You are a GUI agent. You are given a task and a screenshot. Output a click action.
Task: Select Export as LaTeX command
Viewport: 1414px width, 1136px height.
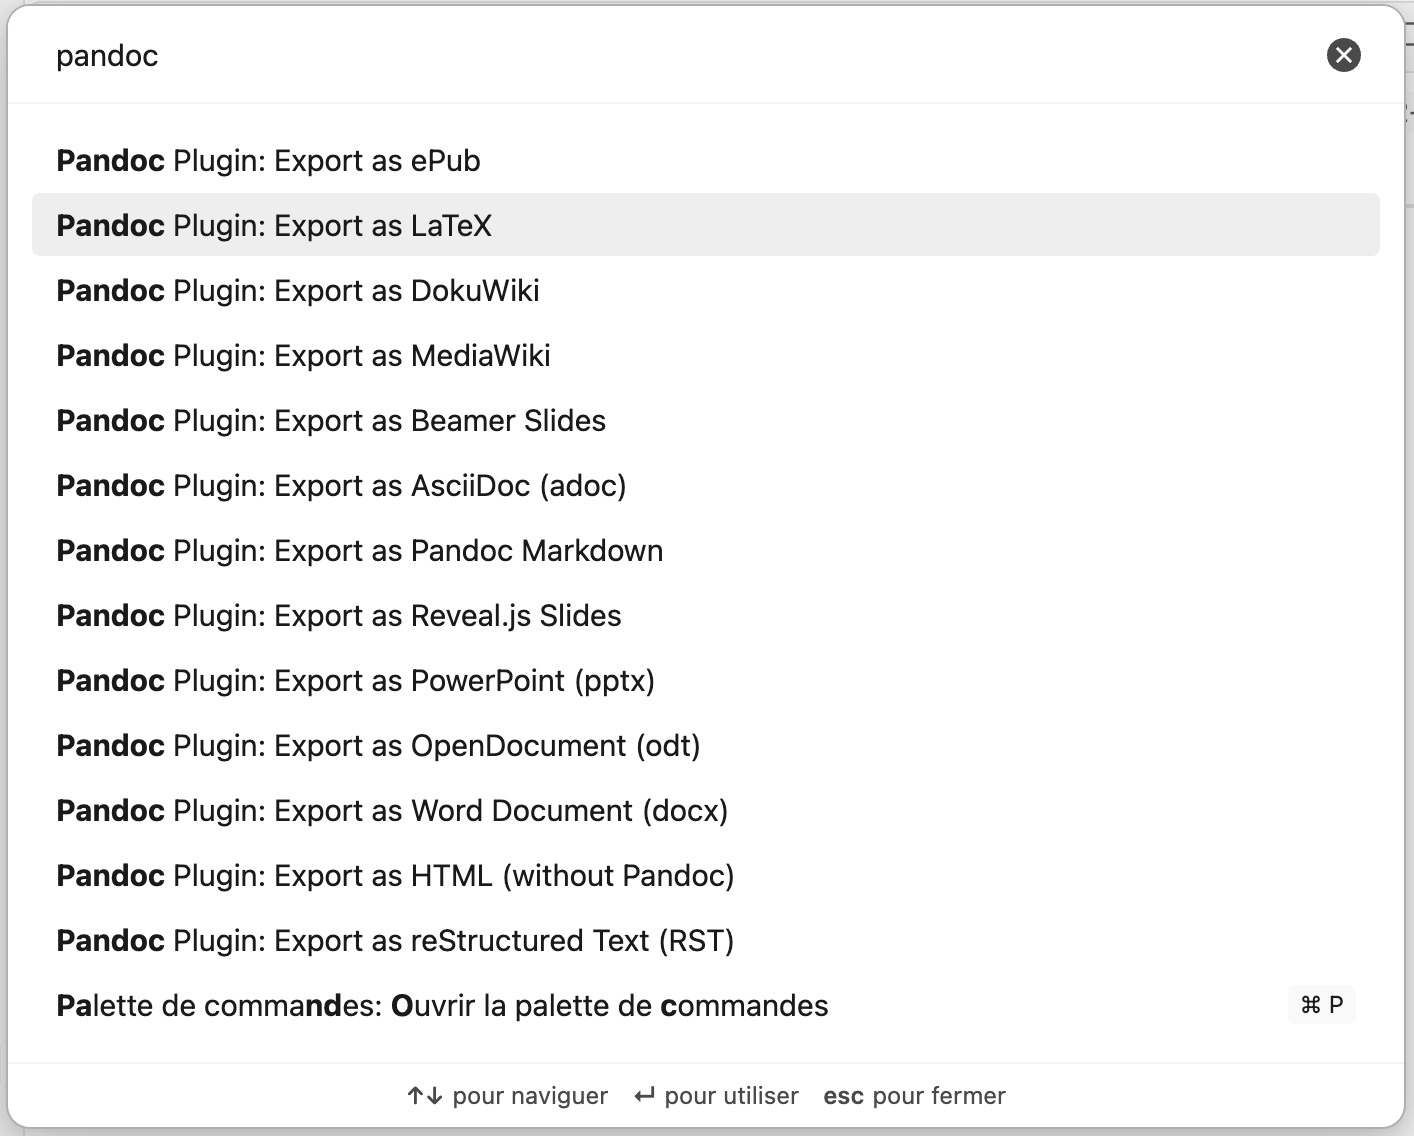[x=274, y=226]
